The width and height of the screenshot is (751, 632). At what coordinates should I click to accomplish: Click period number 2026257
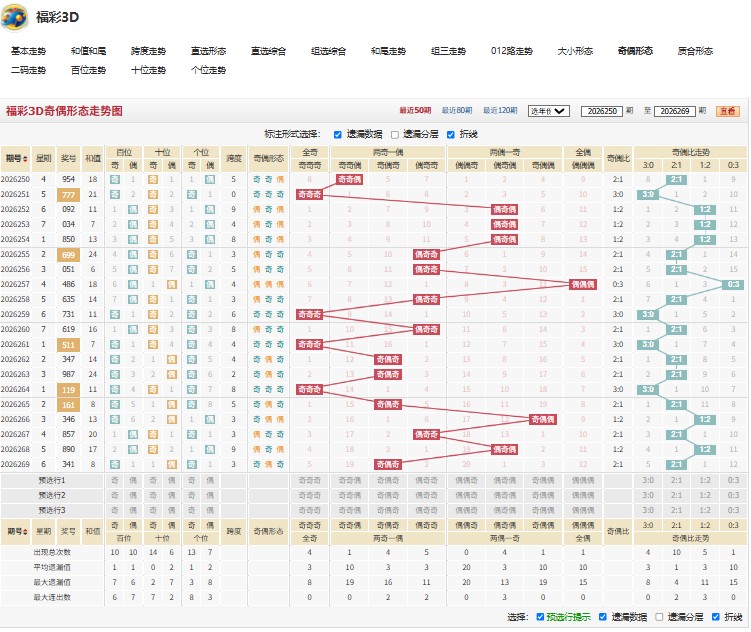click(x=15, y=284)
